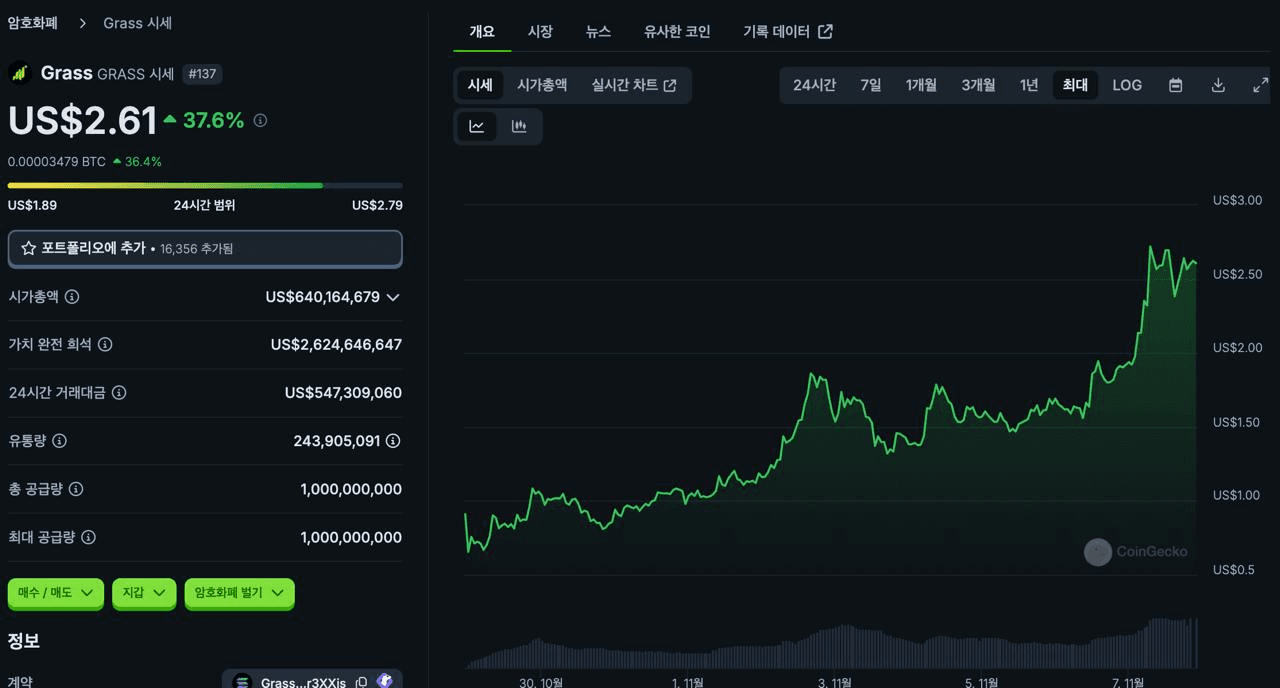Expand market cap US$640,164,679 chevron
This screenshot has height=688, width=1280.
(393, 297)
